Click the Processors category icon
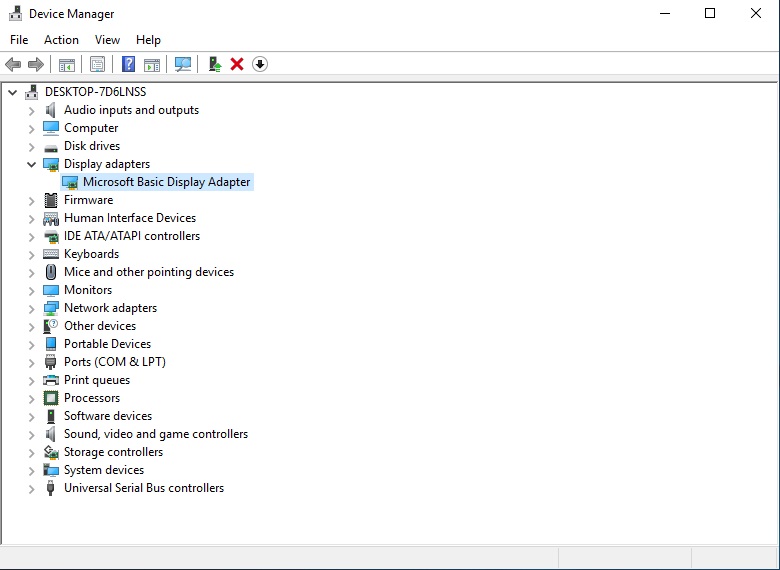 click(51, 398)
